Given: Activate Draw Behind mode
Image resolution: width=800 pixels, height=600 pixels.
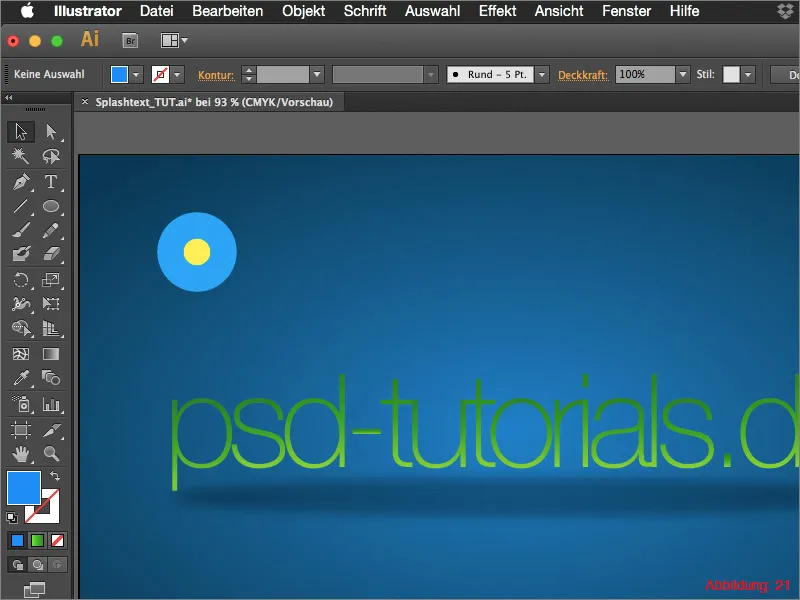Looking at the screenshot, I should click(37, 564).
